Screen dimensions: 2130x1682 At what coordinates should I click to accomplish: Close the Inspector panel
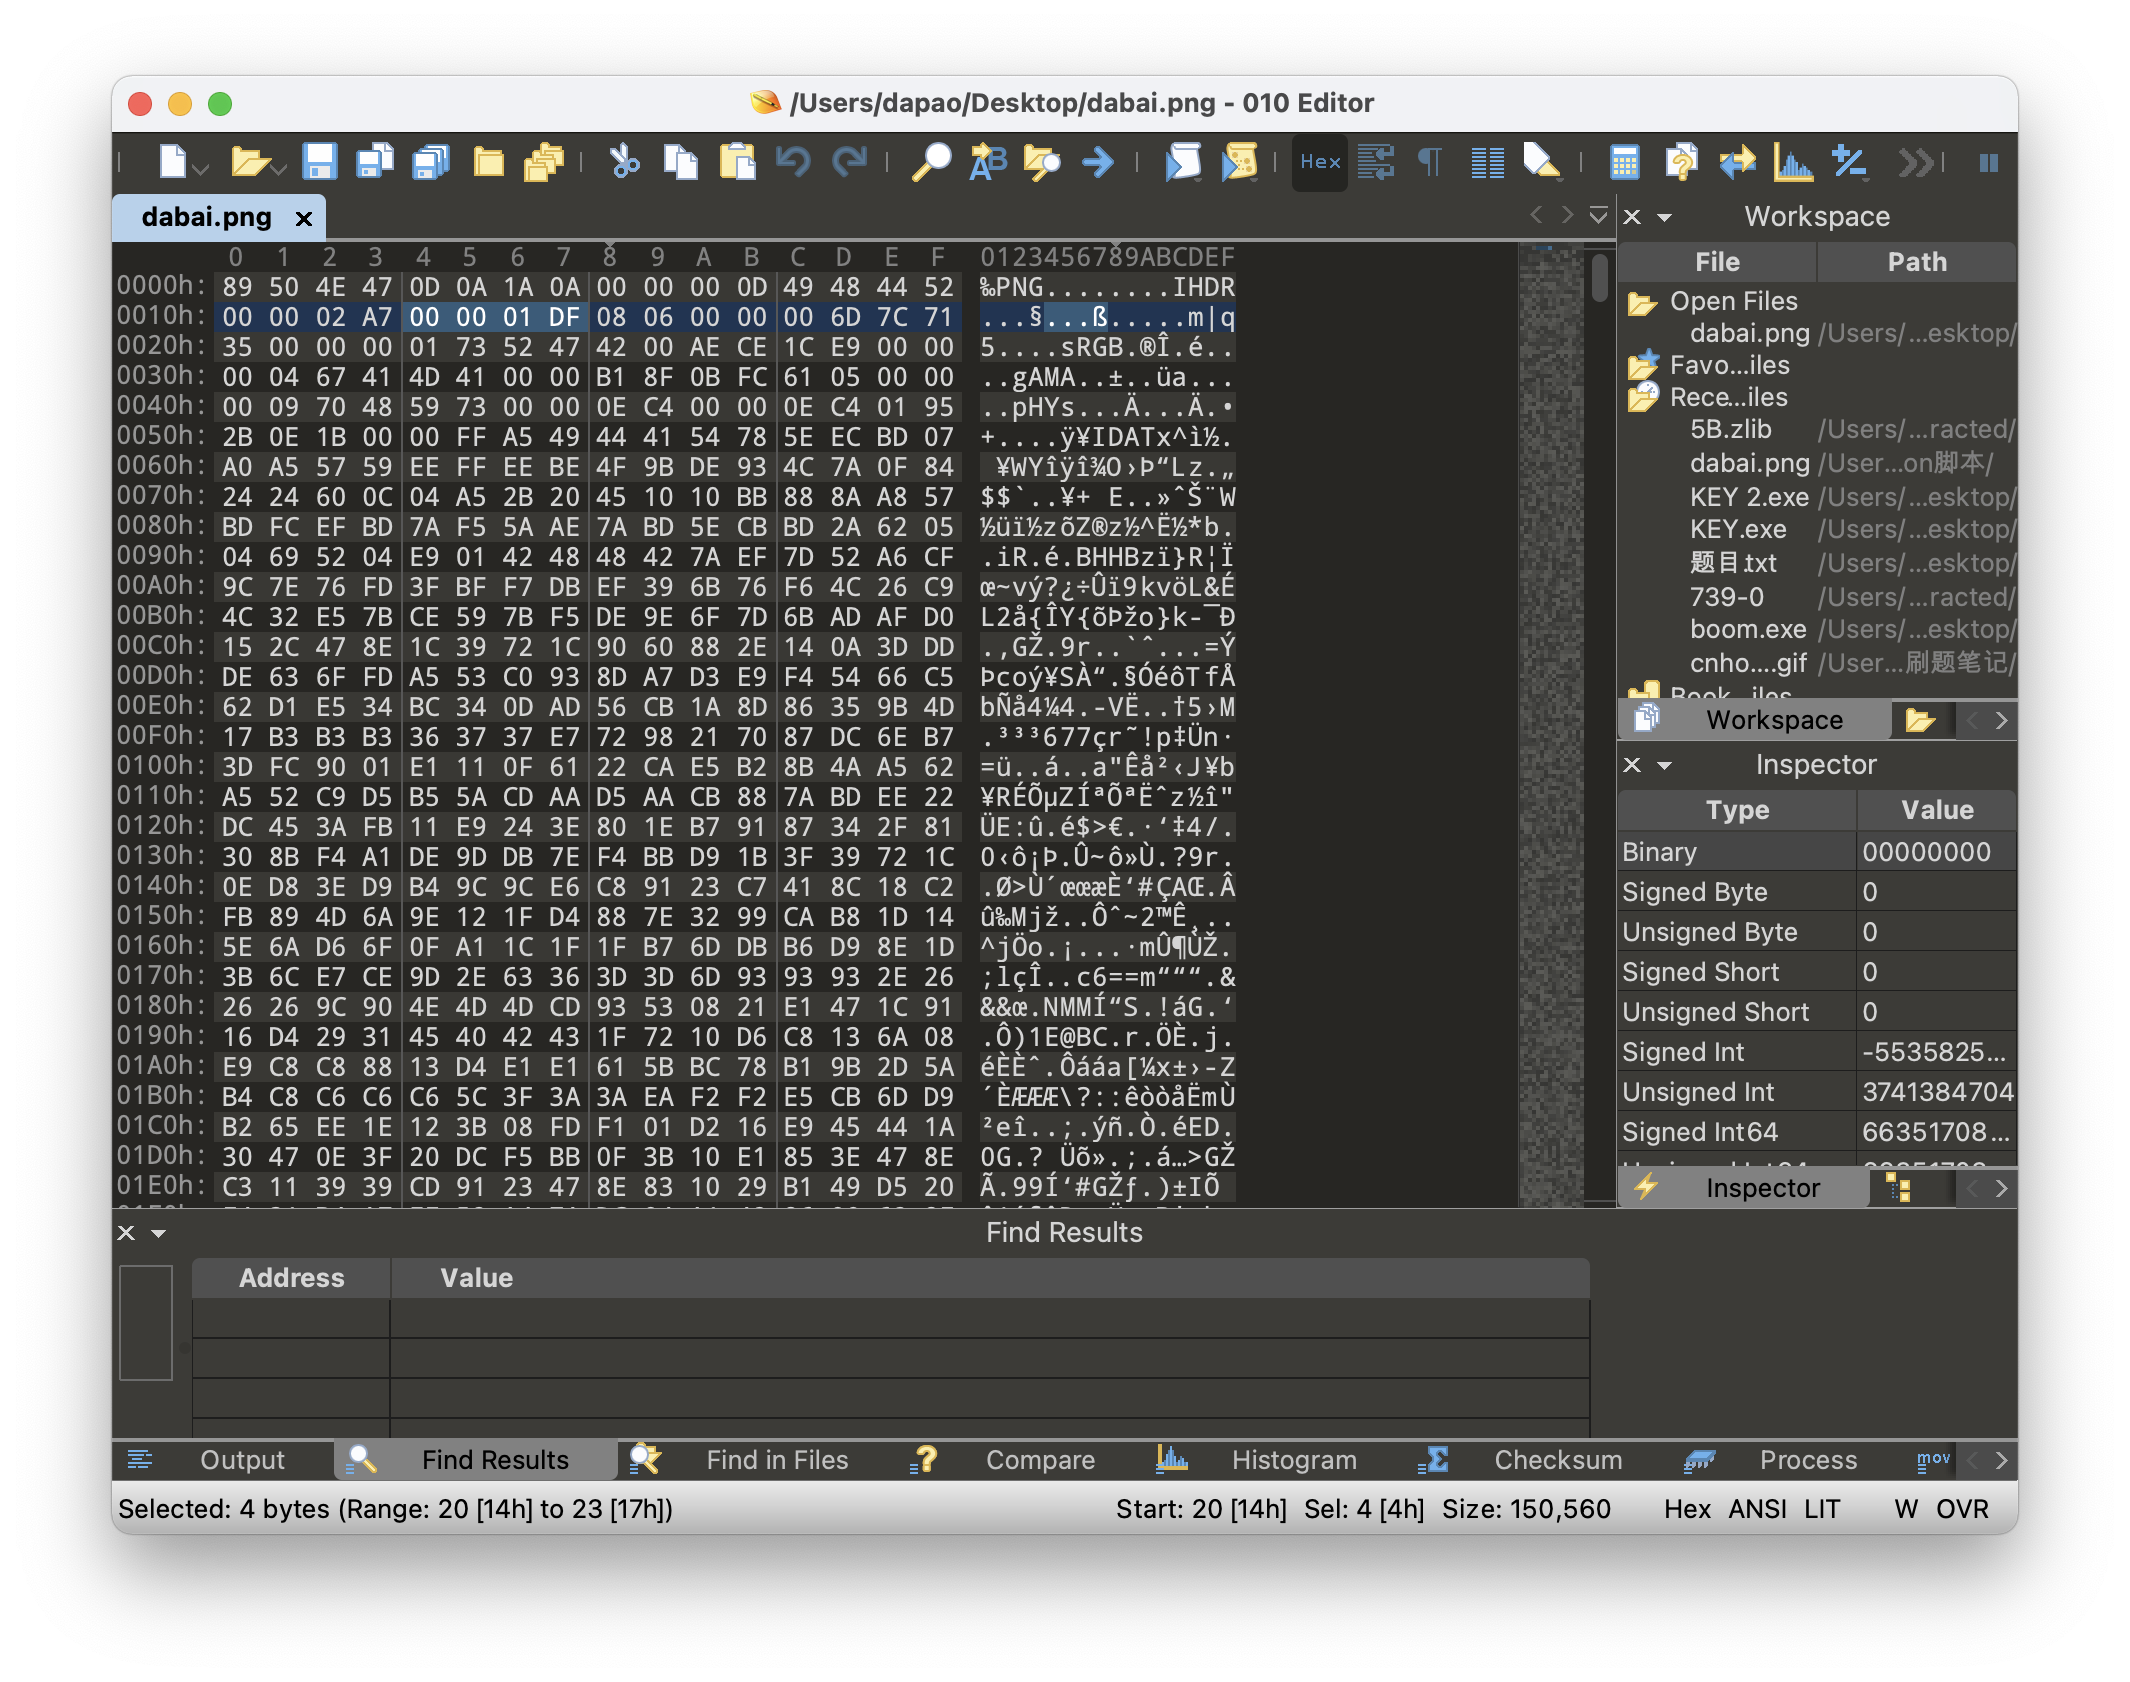pos(1632,765)
